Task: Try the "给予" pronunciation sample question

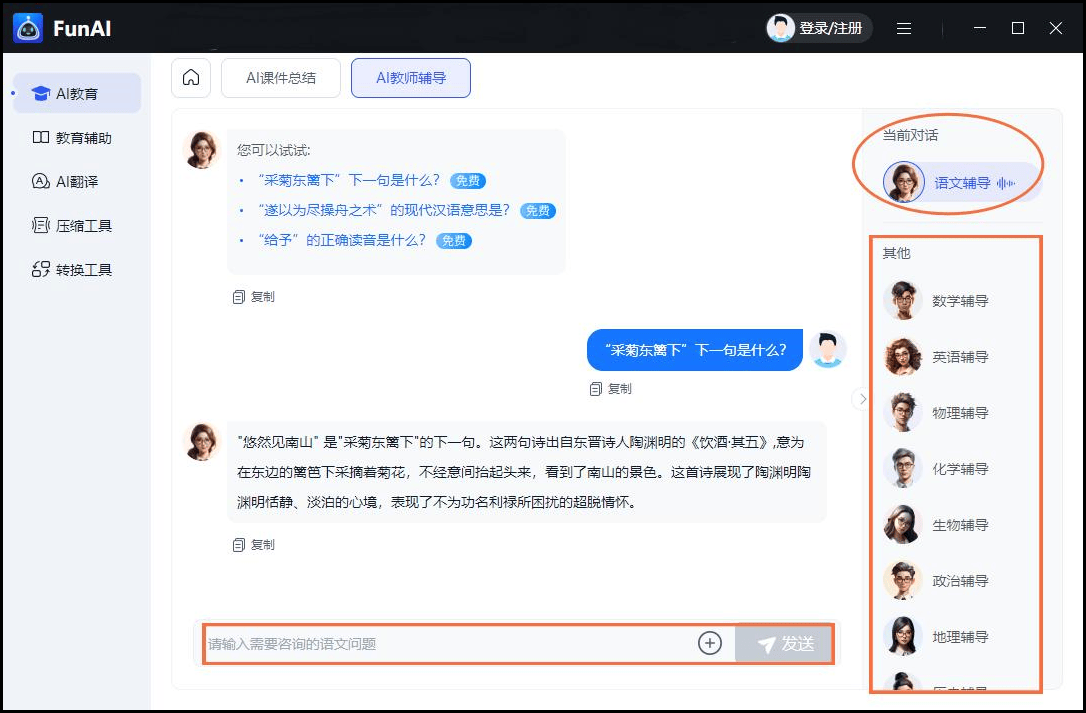Action: pos(342,240)
